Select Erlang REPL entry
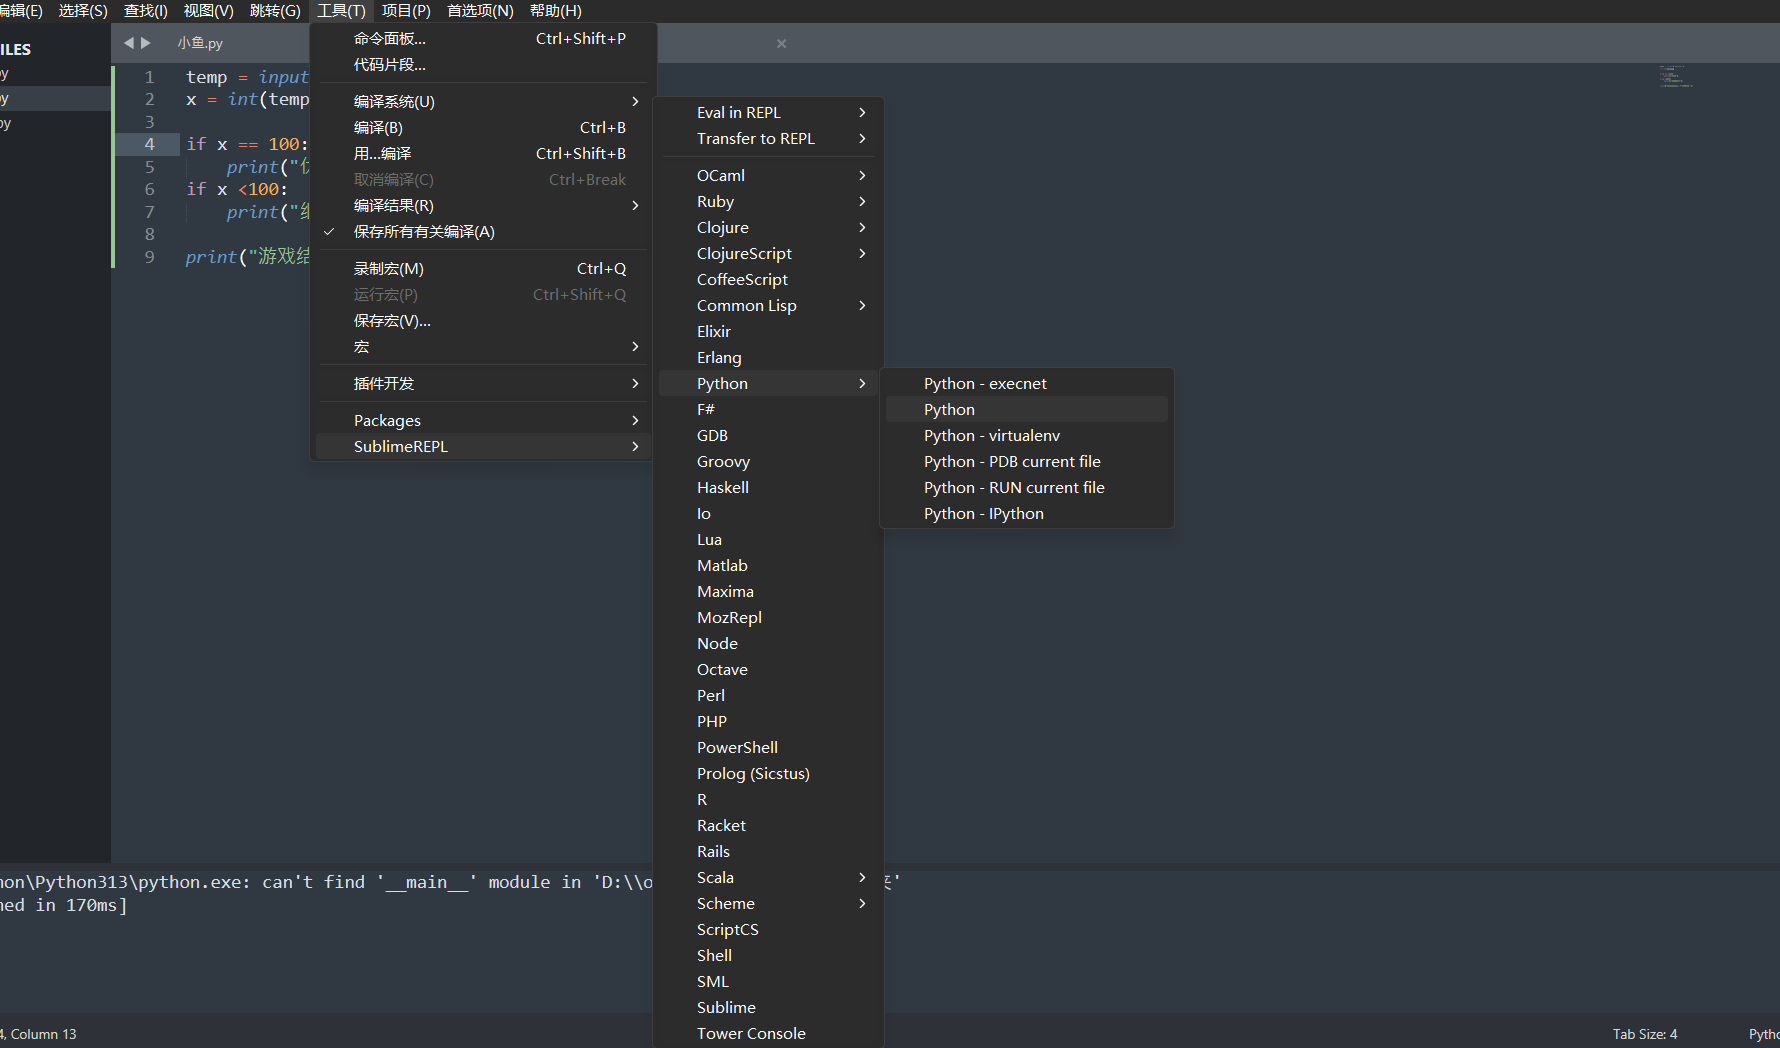The width and height of the screenshot is (1780, 1048). 768,358
